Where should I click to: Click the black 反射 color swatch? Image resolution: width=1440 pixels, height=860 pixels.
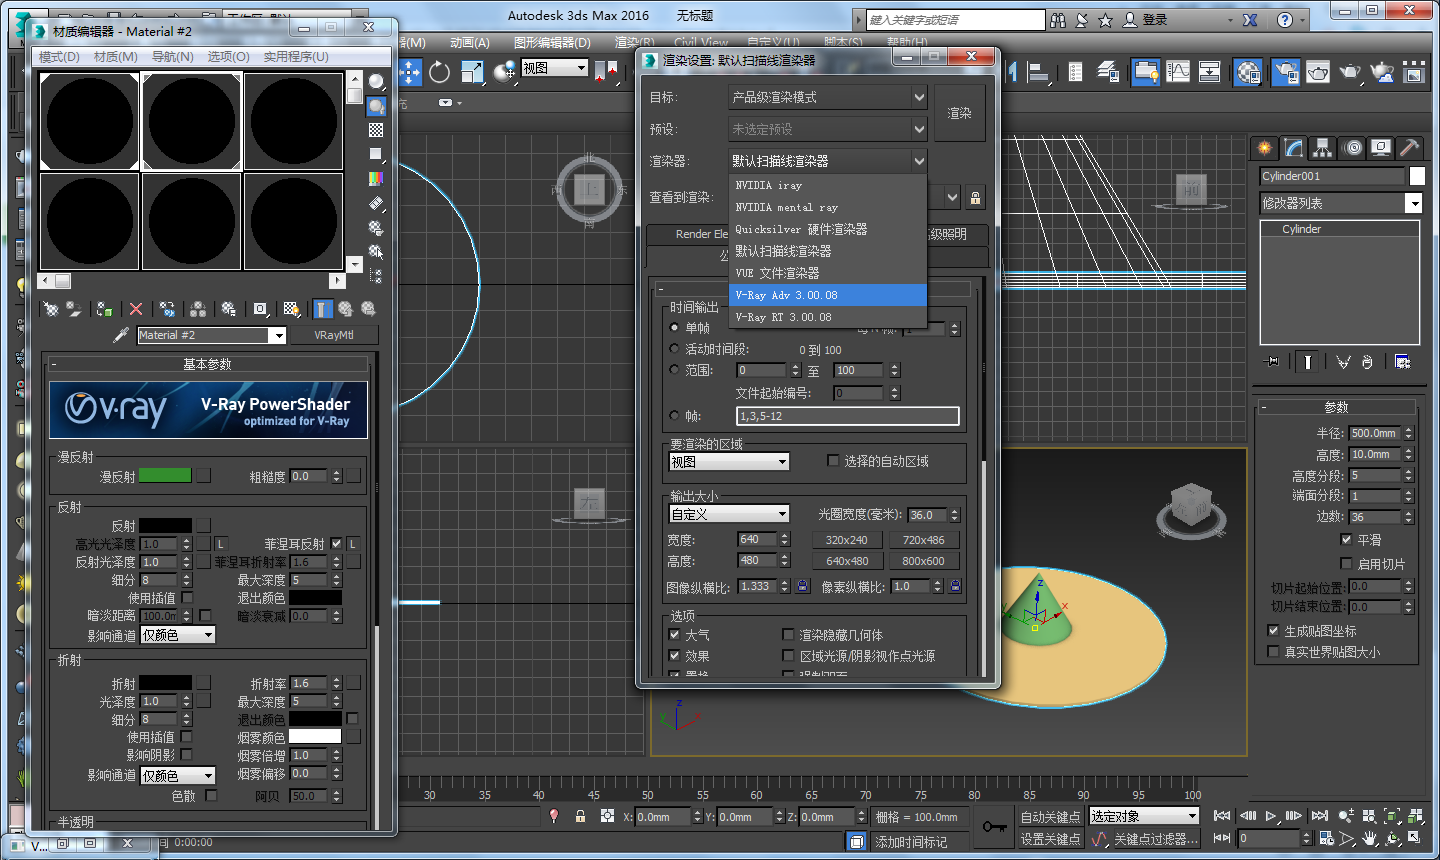pyautogui.click(x=165, y=525)
